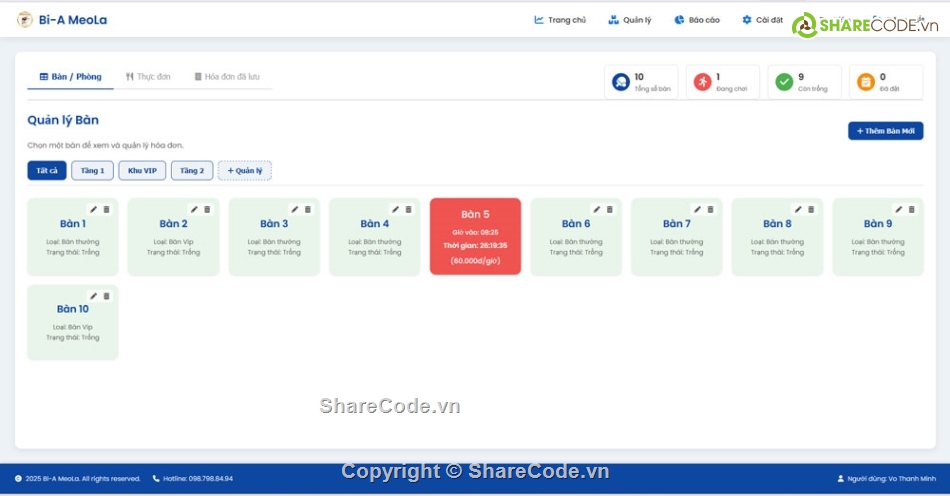Switch to the Thực đơn tab
Viewport: 950px width, 496px height.
click(x=148, y=77)
